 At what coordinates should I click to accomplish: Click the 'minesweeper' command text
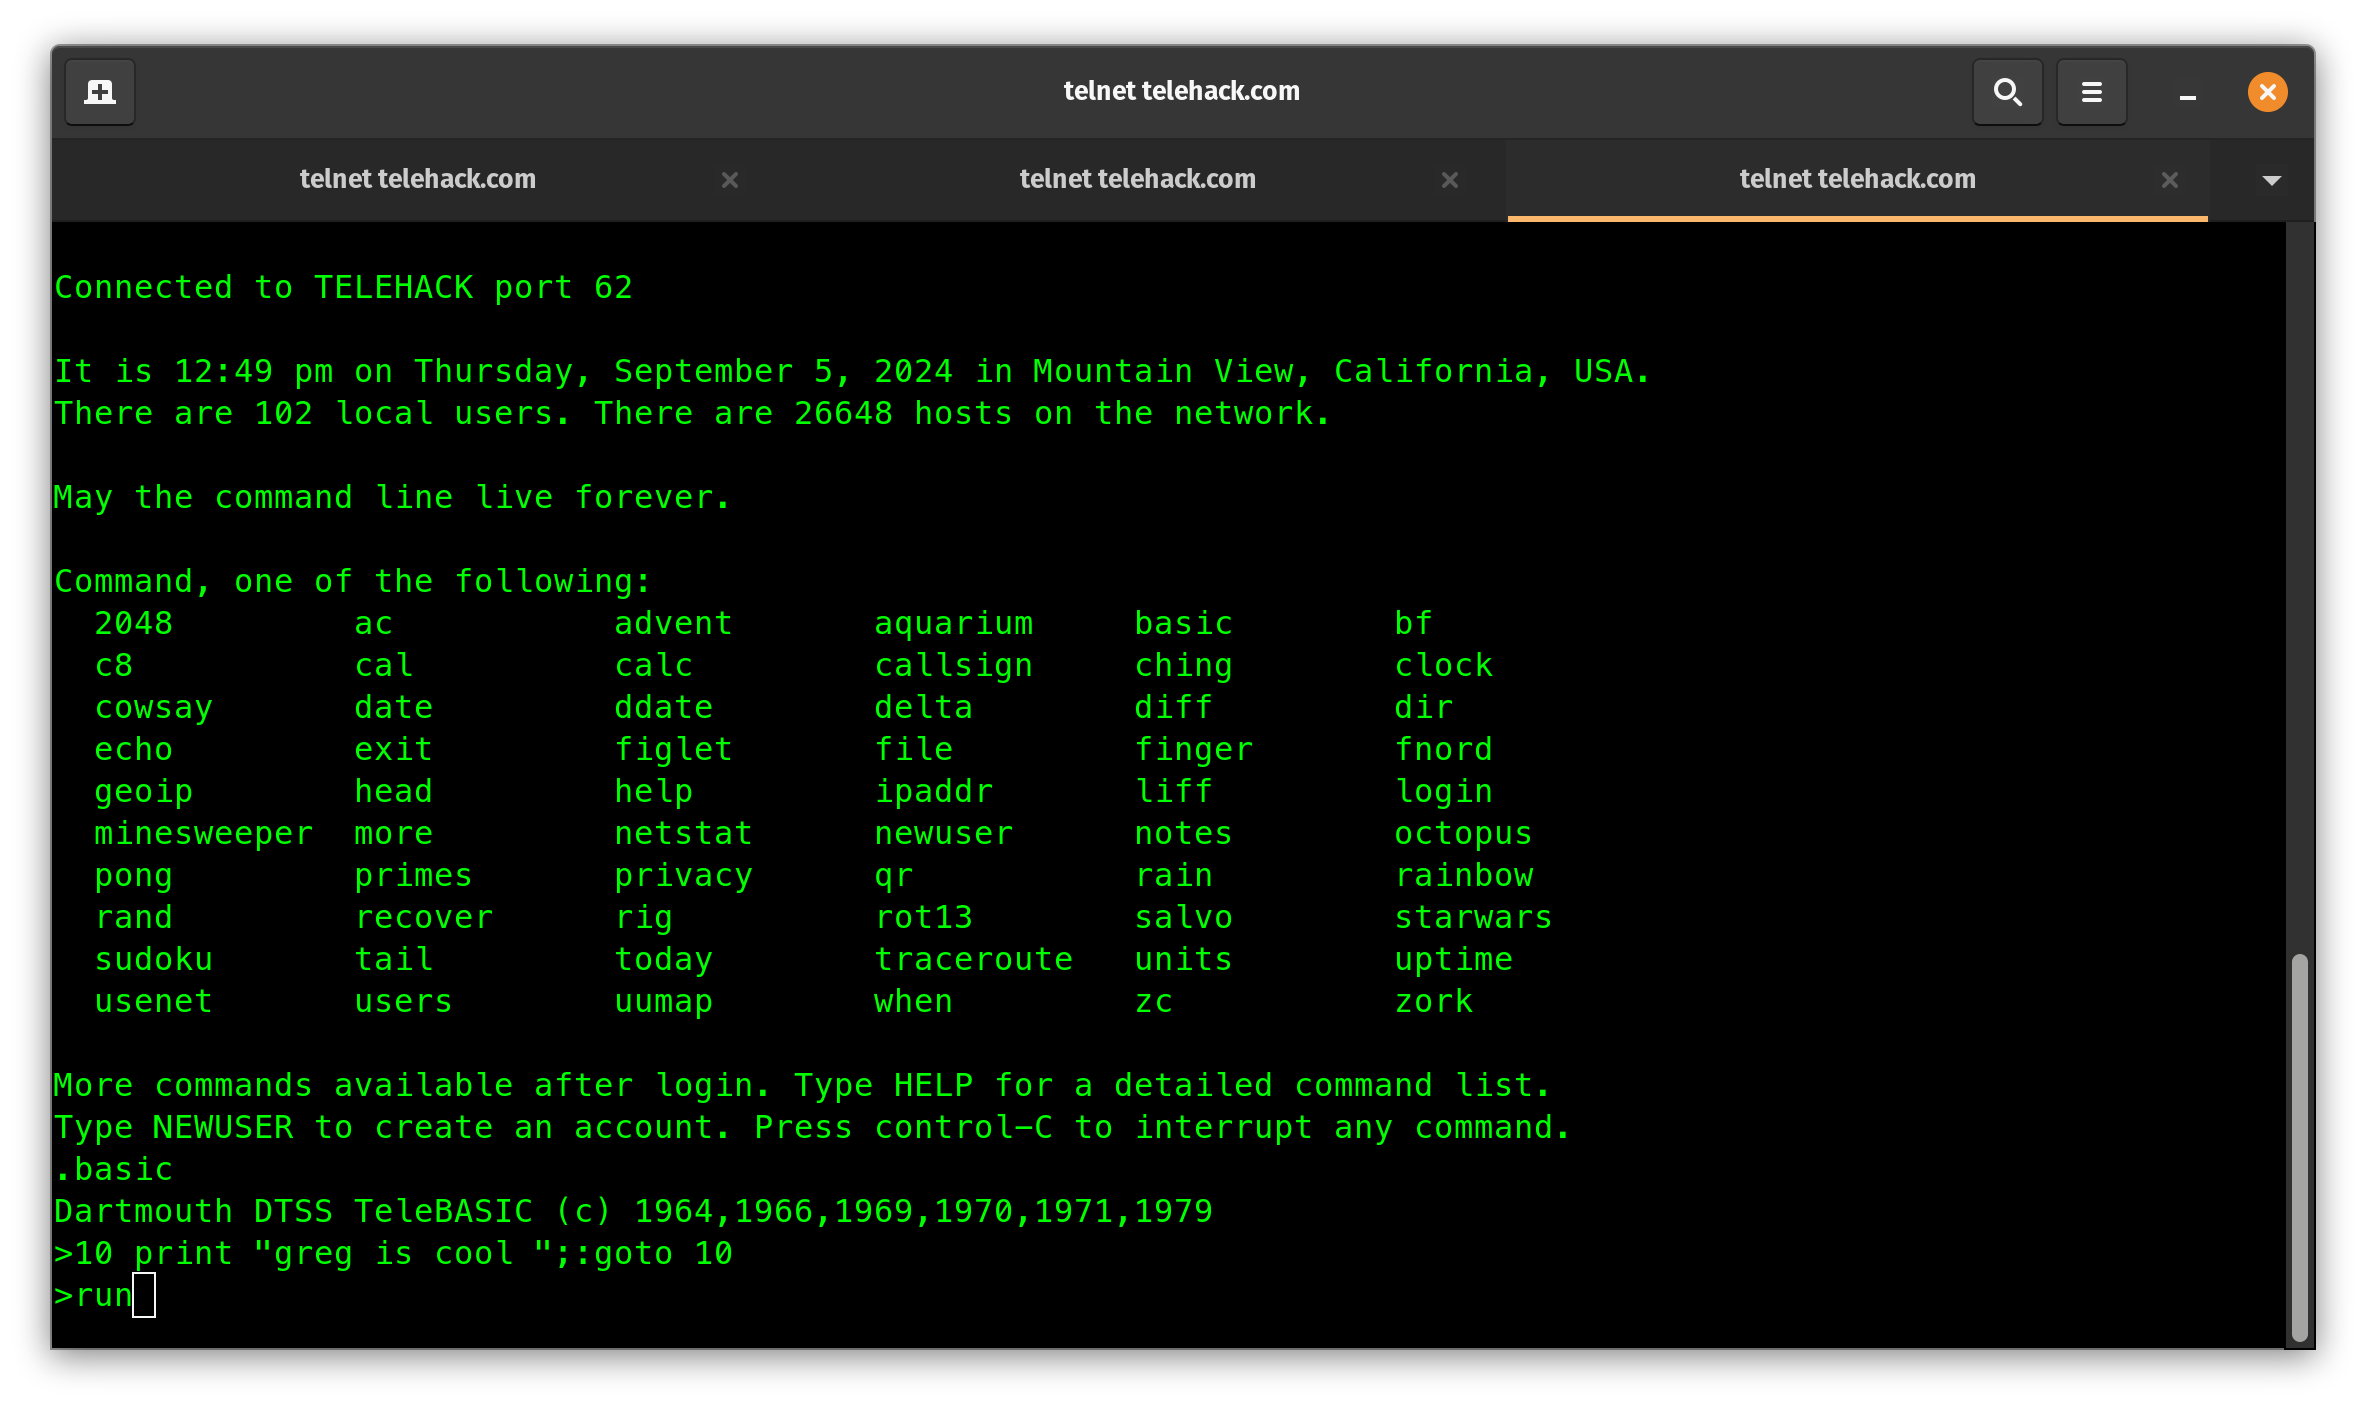point(203,833)
